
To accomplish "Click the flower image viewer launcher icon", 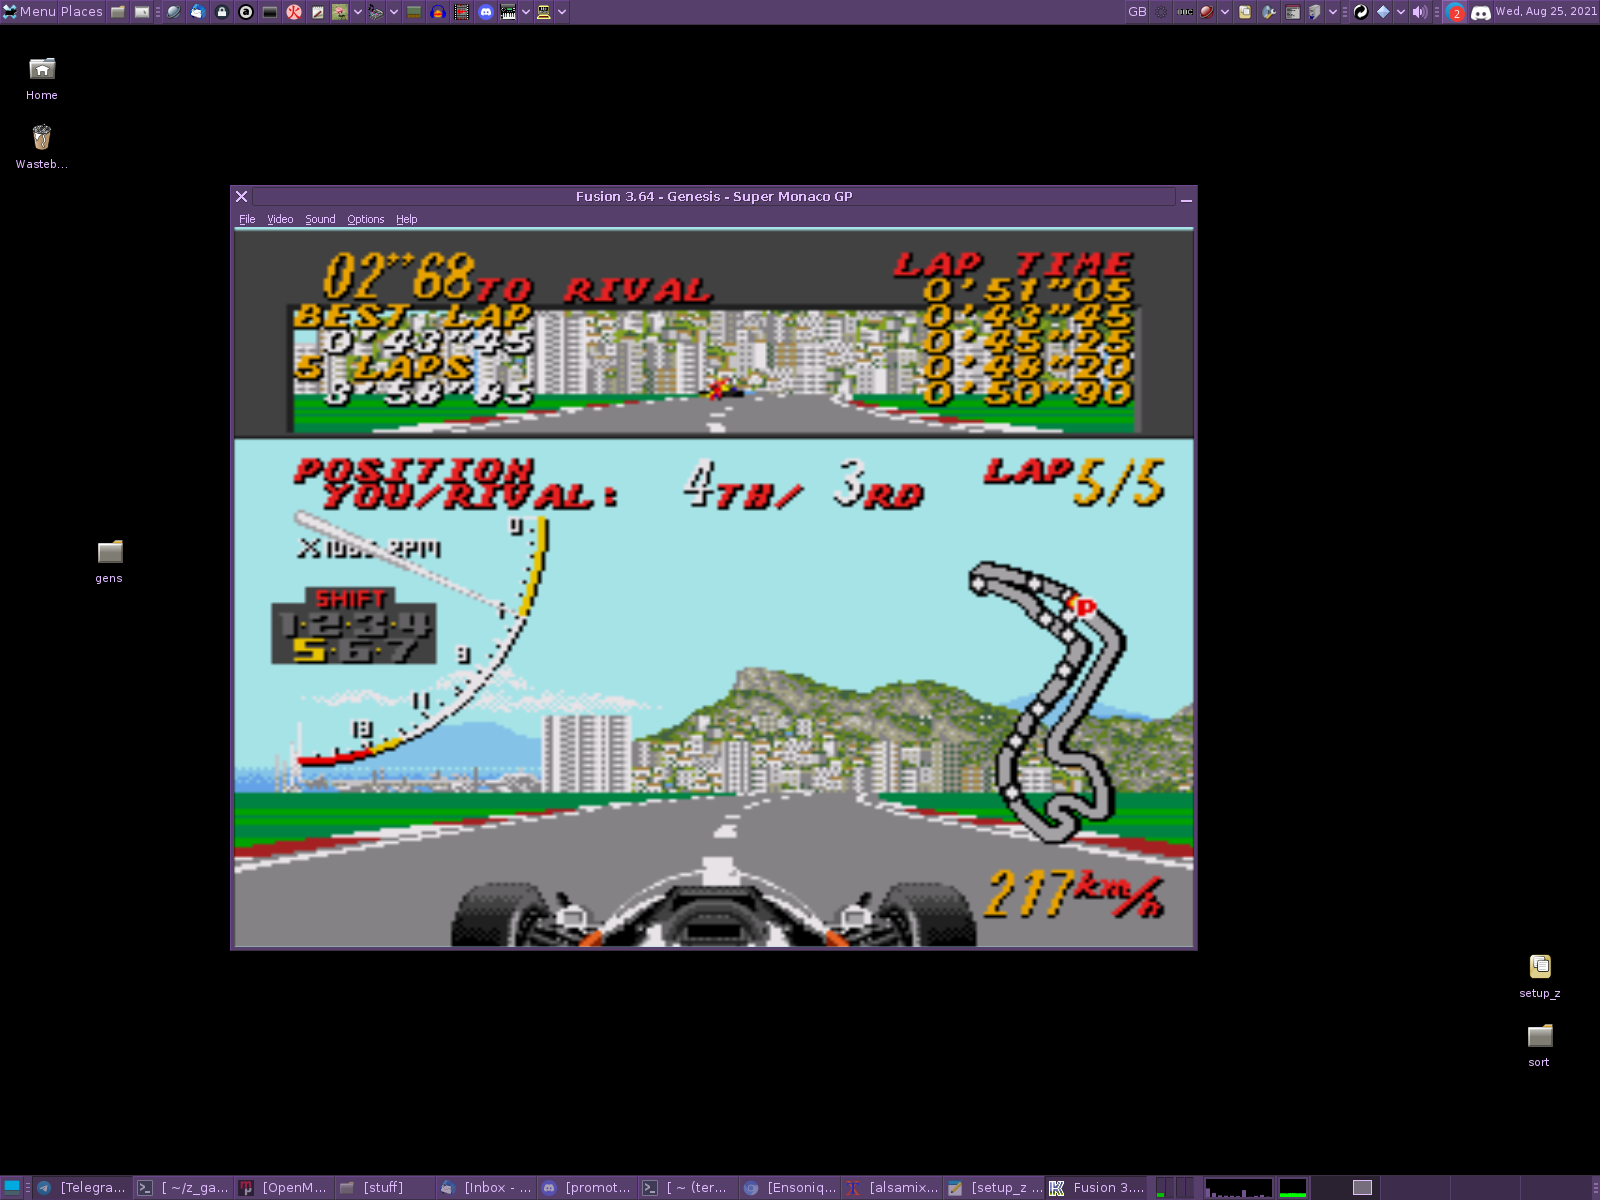I will tap(340, 12).
